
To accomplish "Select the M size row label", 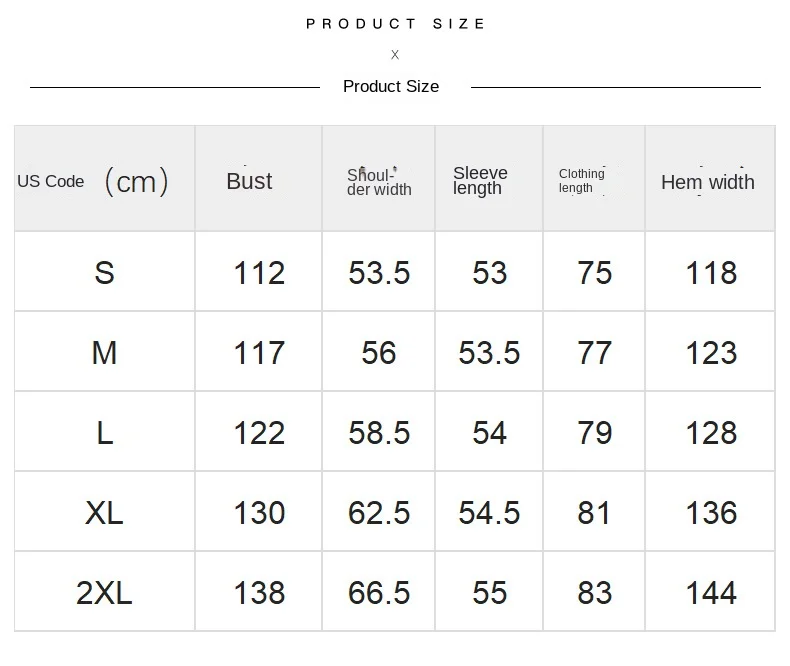I will 104,352.
